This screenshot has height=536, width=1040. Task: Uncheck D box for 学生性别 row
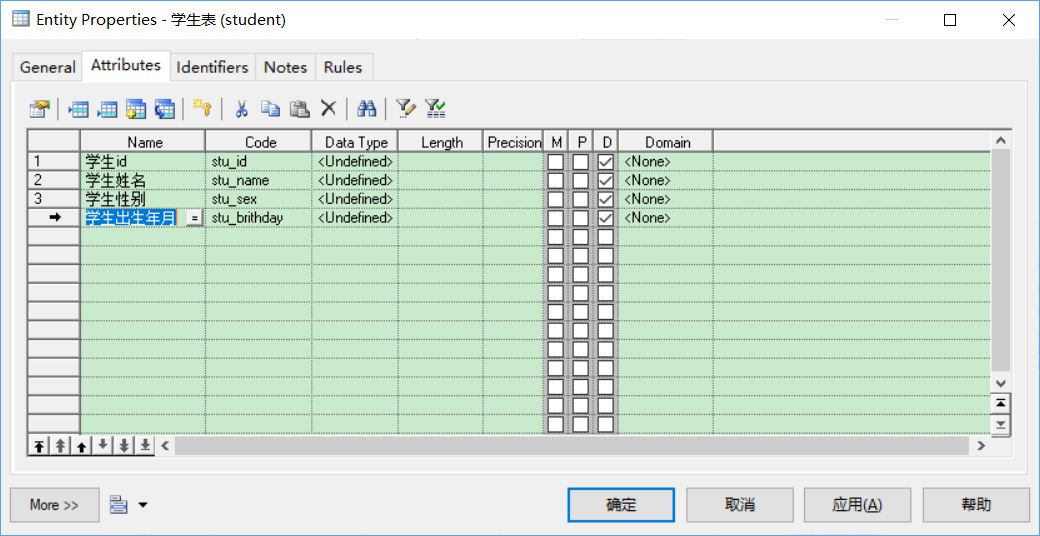(x=606, y=199)
